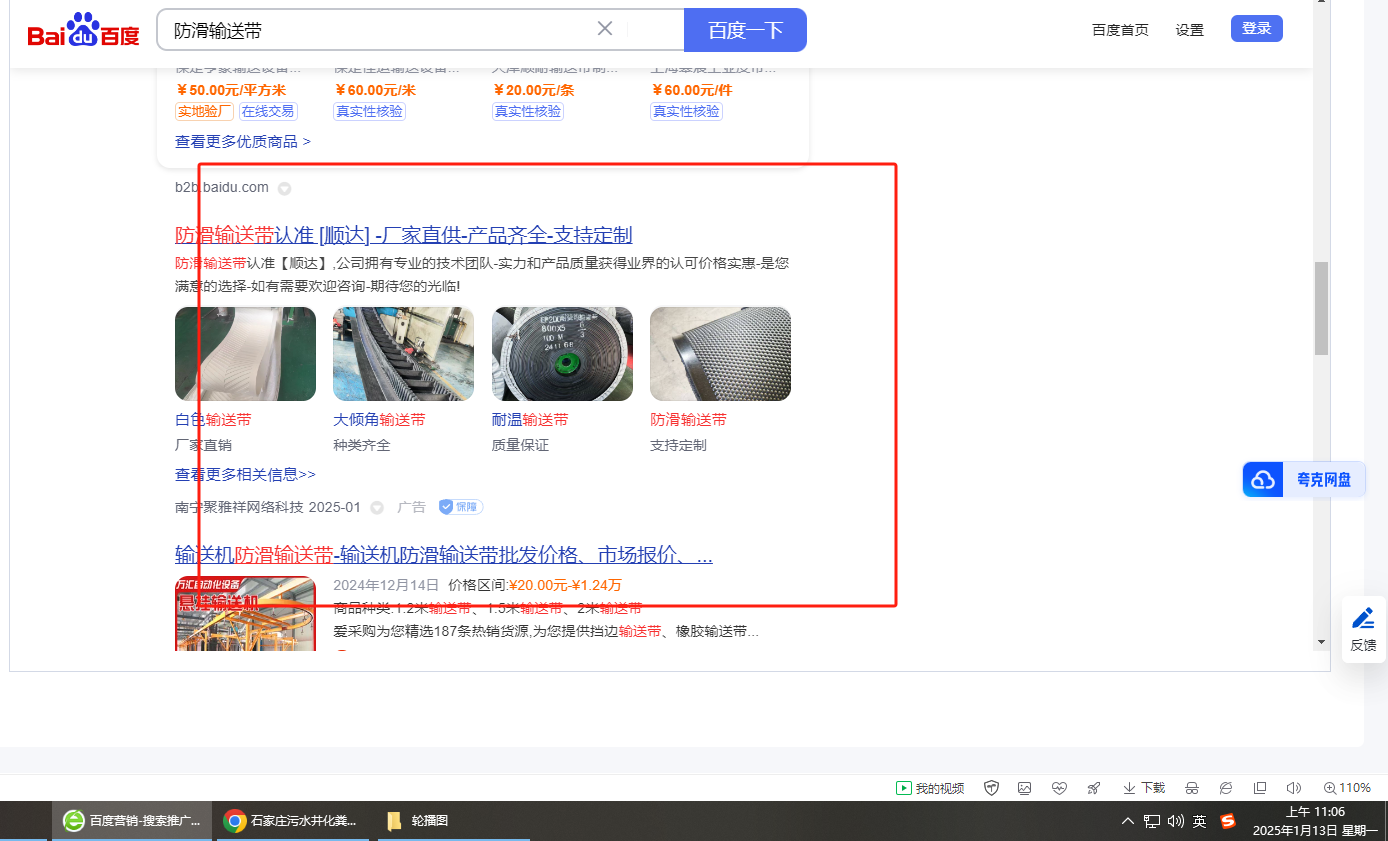Click the heartbeat health-check status icon
Image resolution: width=1388 pixels, height=841 pixels.
pyautogui.click(x=1060, y=788)
